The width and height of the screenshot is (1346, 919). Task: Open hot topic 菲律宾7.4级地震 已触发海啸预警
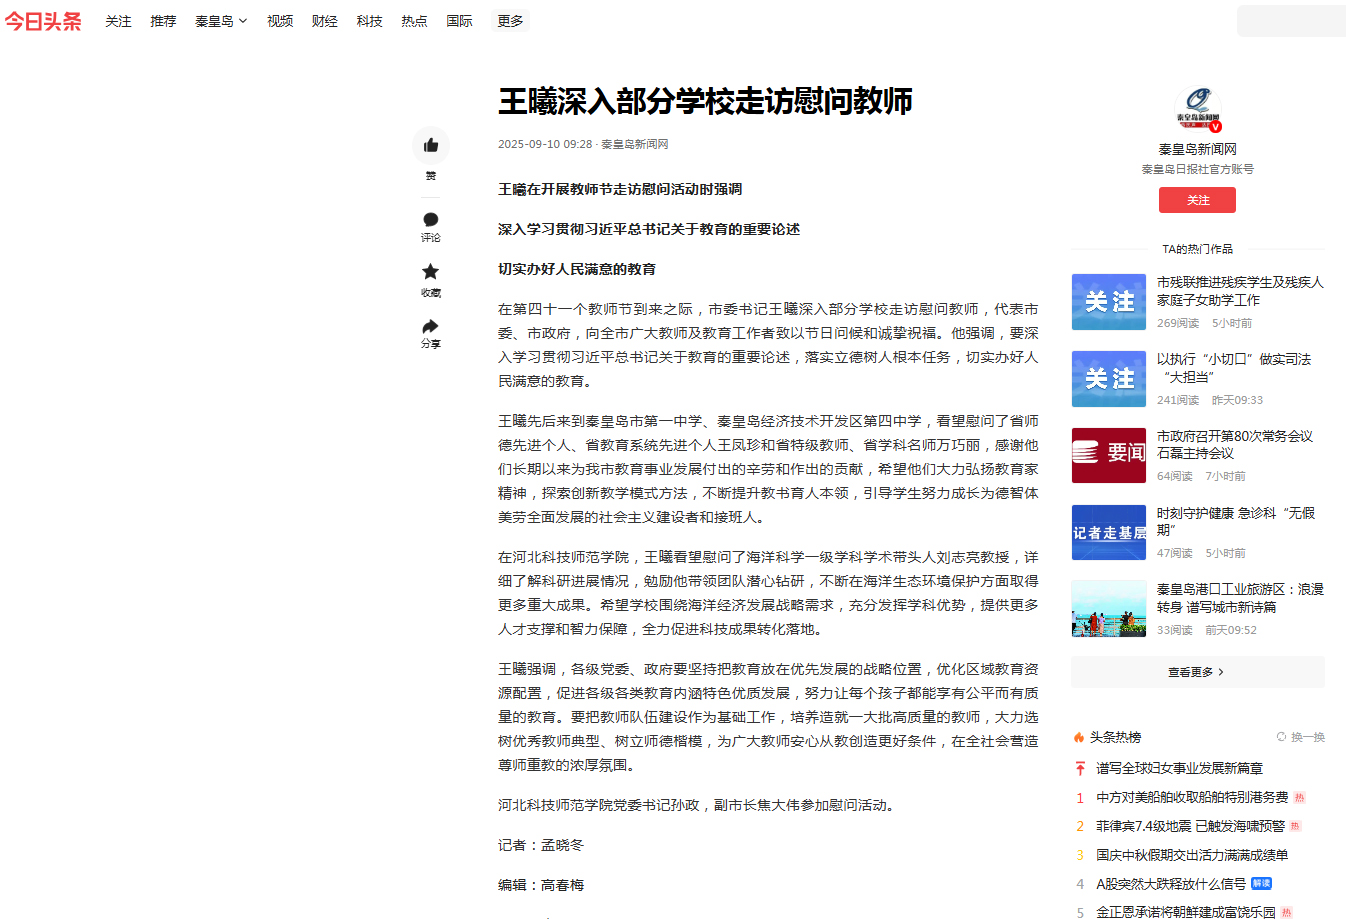pyautogui.click(x=1190, y=826)
